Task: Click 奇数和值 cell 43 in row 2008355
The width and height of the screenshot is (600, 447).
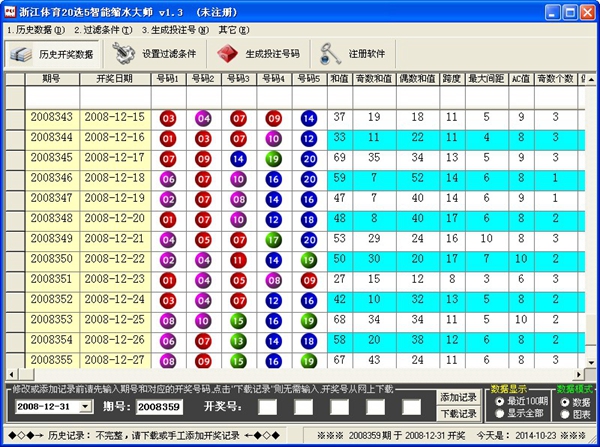Action: pos(375,361)
